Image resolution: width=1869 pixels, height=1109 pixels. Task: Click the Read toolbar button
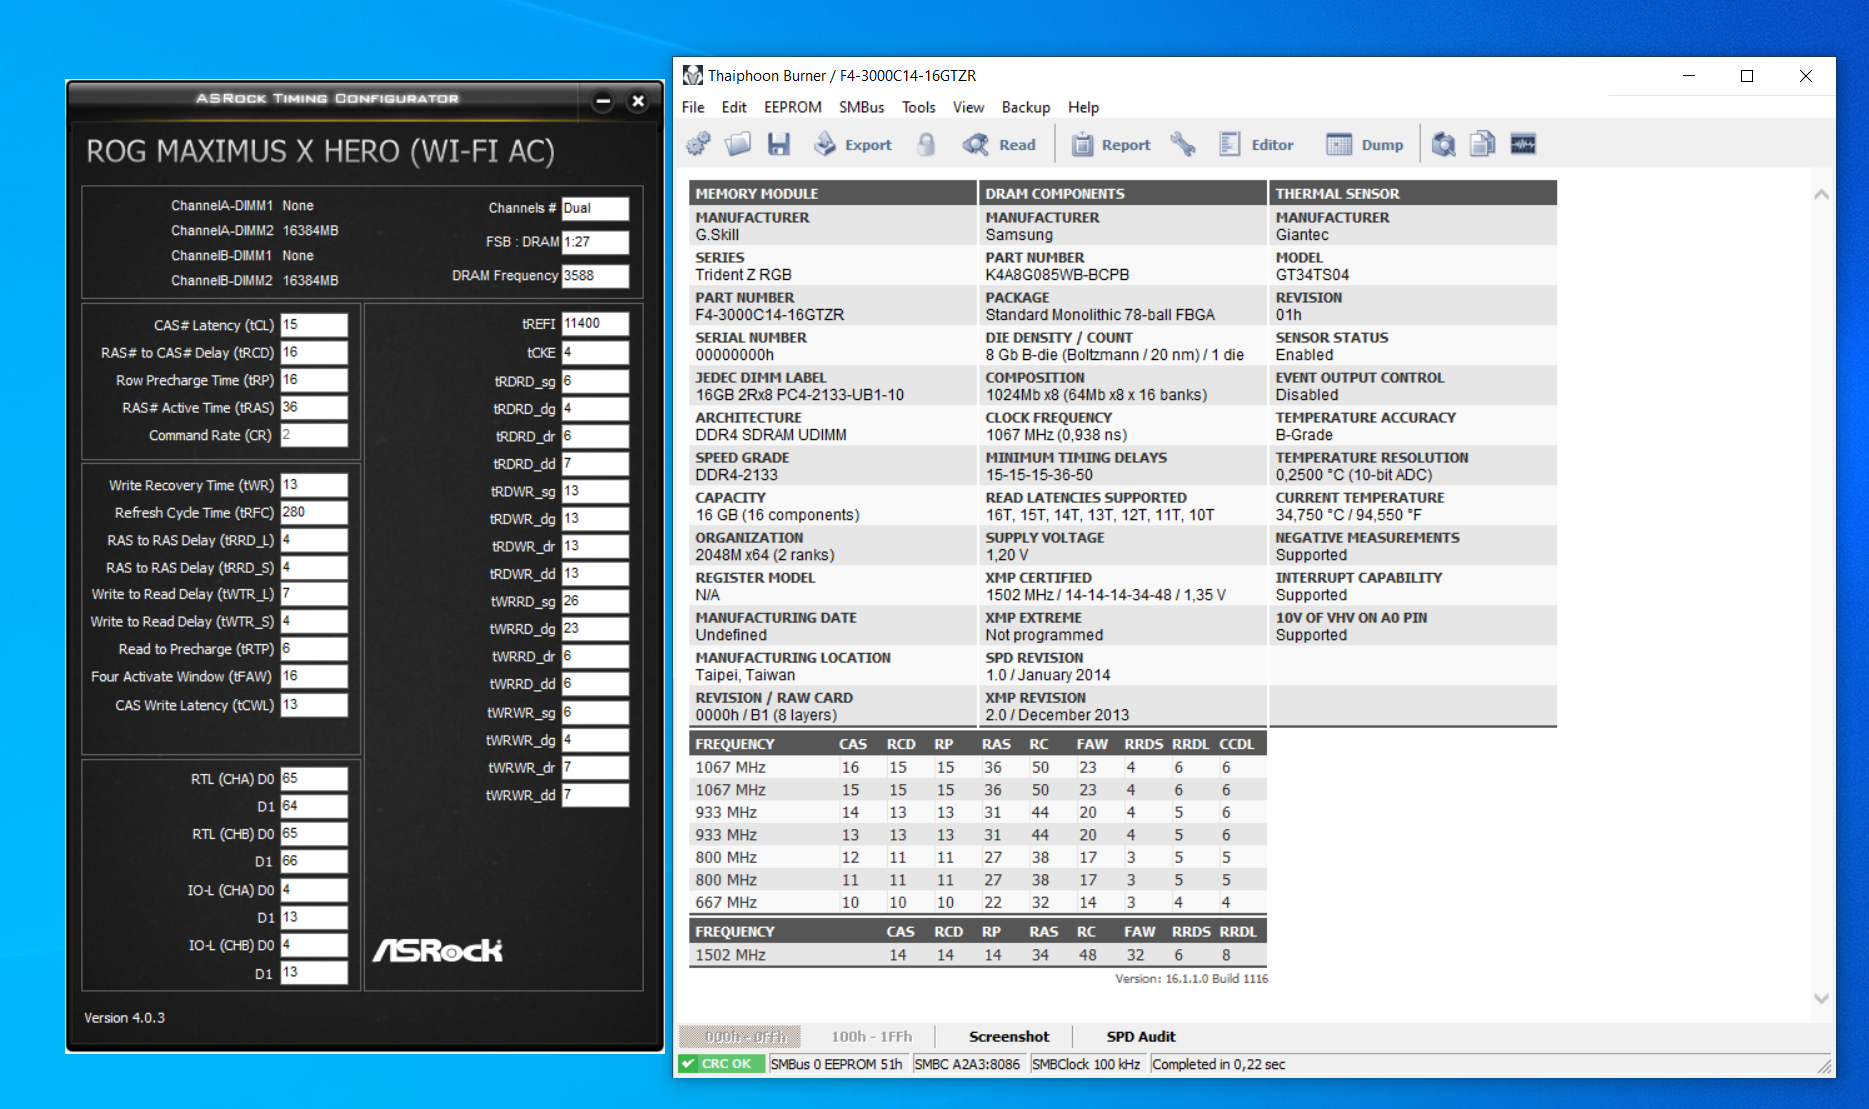click(999, 145)
